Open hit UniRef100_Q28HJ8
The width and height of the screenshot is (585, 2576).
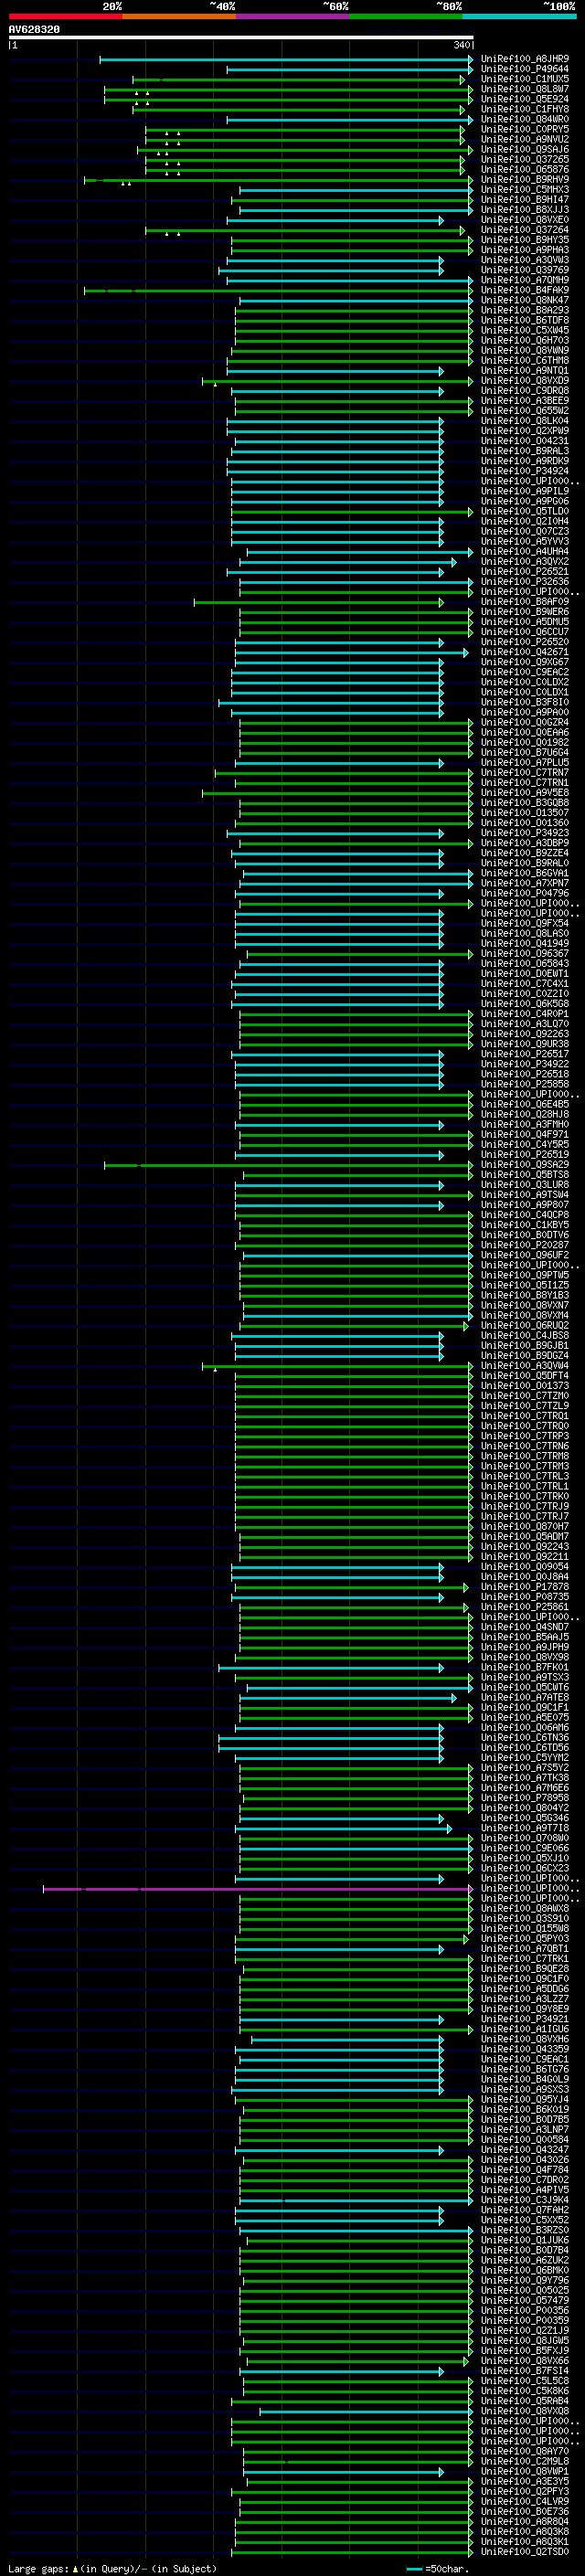click(x=525, y=1115)
